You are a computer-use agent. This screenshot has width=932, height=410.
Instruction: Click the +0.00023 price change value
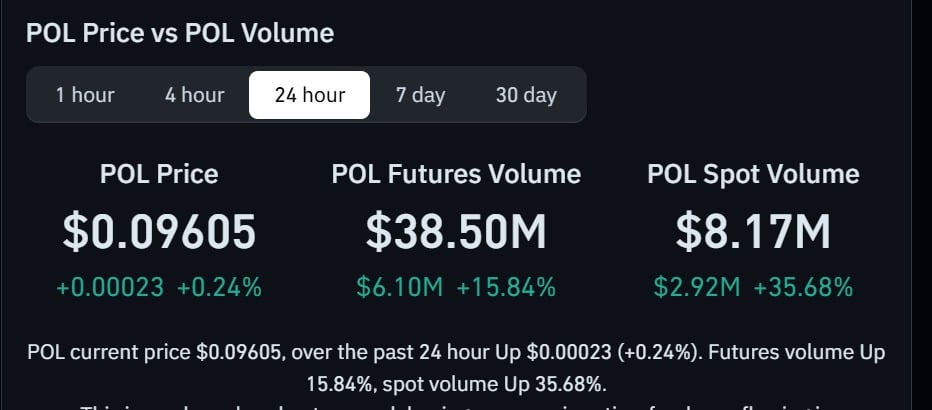tap(110, 288)
